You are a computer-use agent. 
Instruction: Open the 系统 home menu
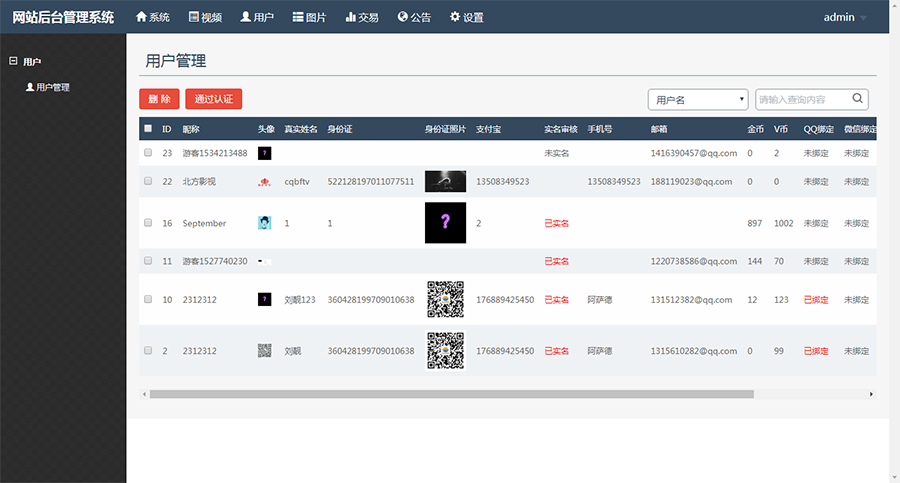(153, 17)
